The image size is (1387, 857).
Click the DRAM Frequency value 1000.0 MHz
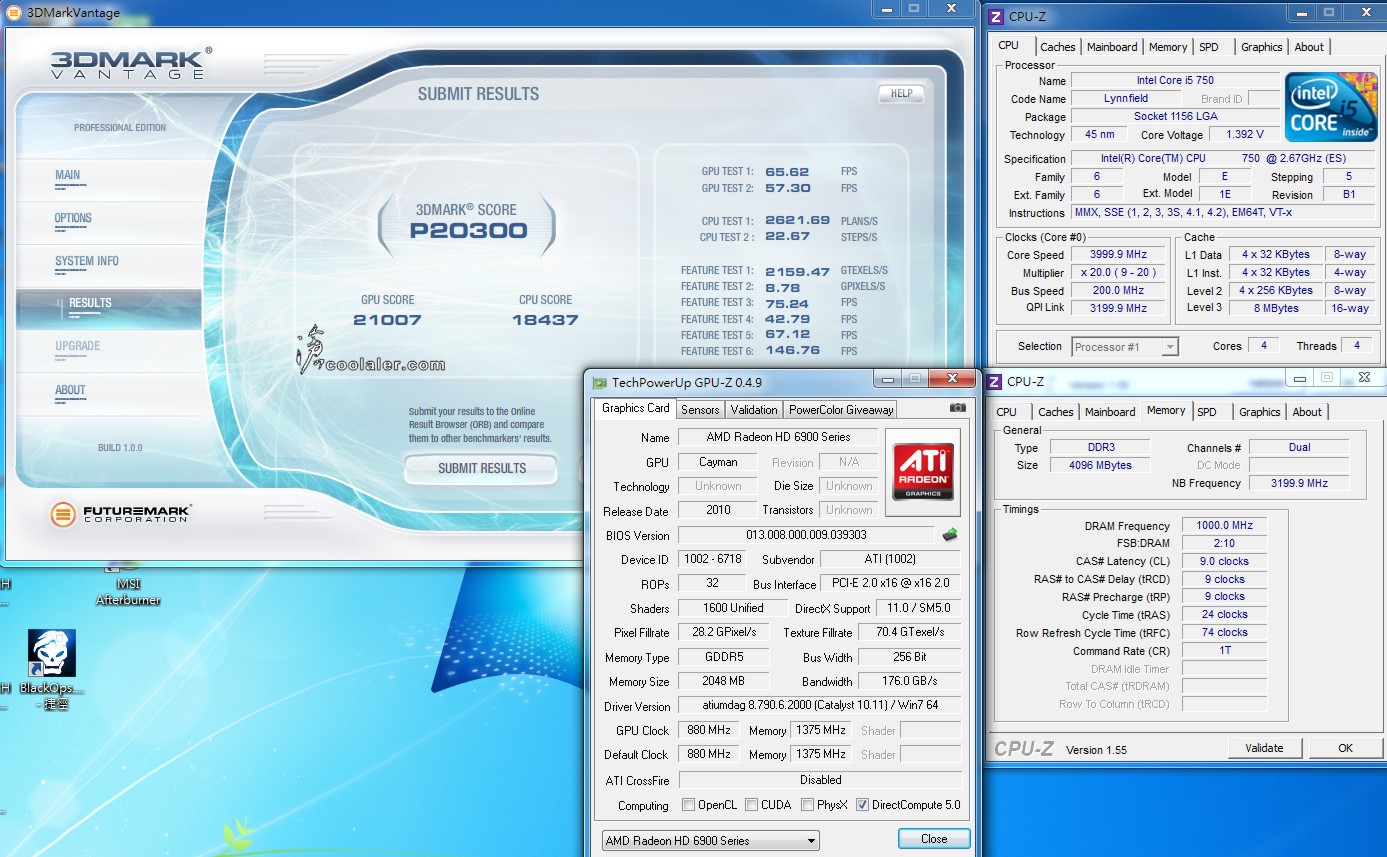tap(1223, 526)
